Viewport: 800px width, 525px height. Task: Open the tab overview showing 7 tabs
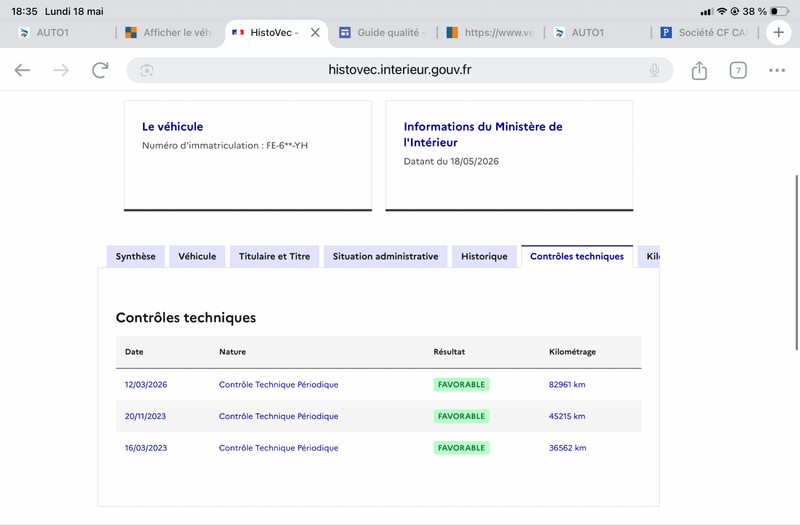738,70
